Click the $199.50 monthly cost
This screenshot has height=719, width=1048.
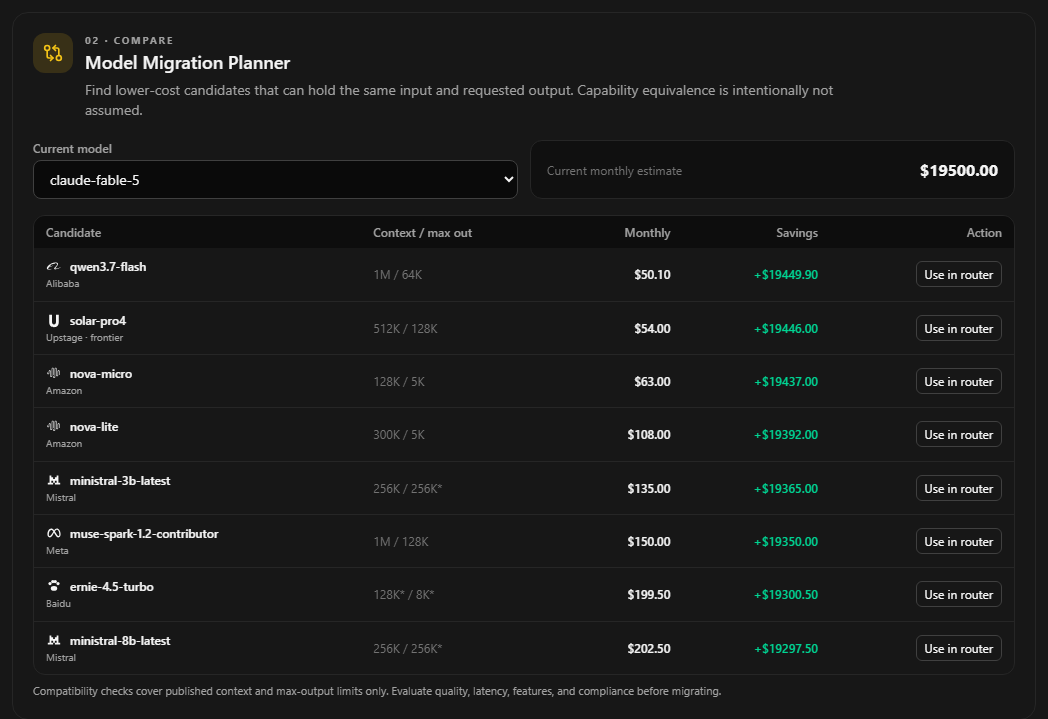(x=649, y=594)
